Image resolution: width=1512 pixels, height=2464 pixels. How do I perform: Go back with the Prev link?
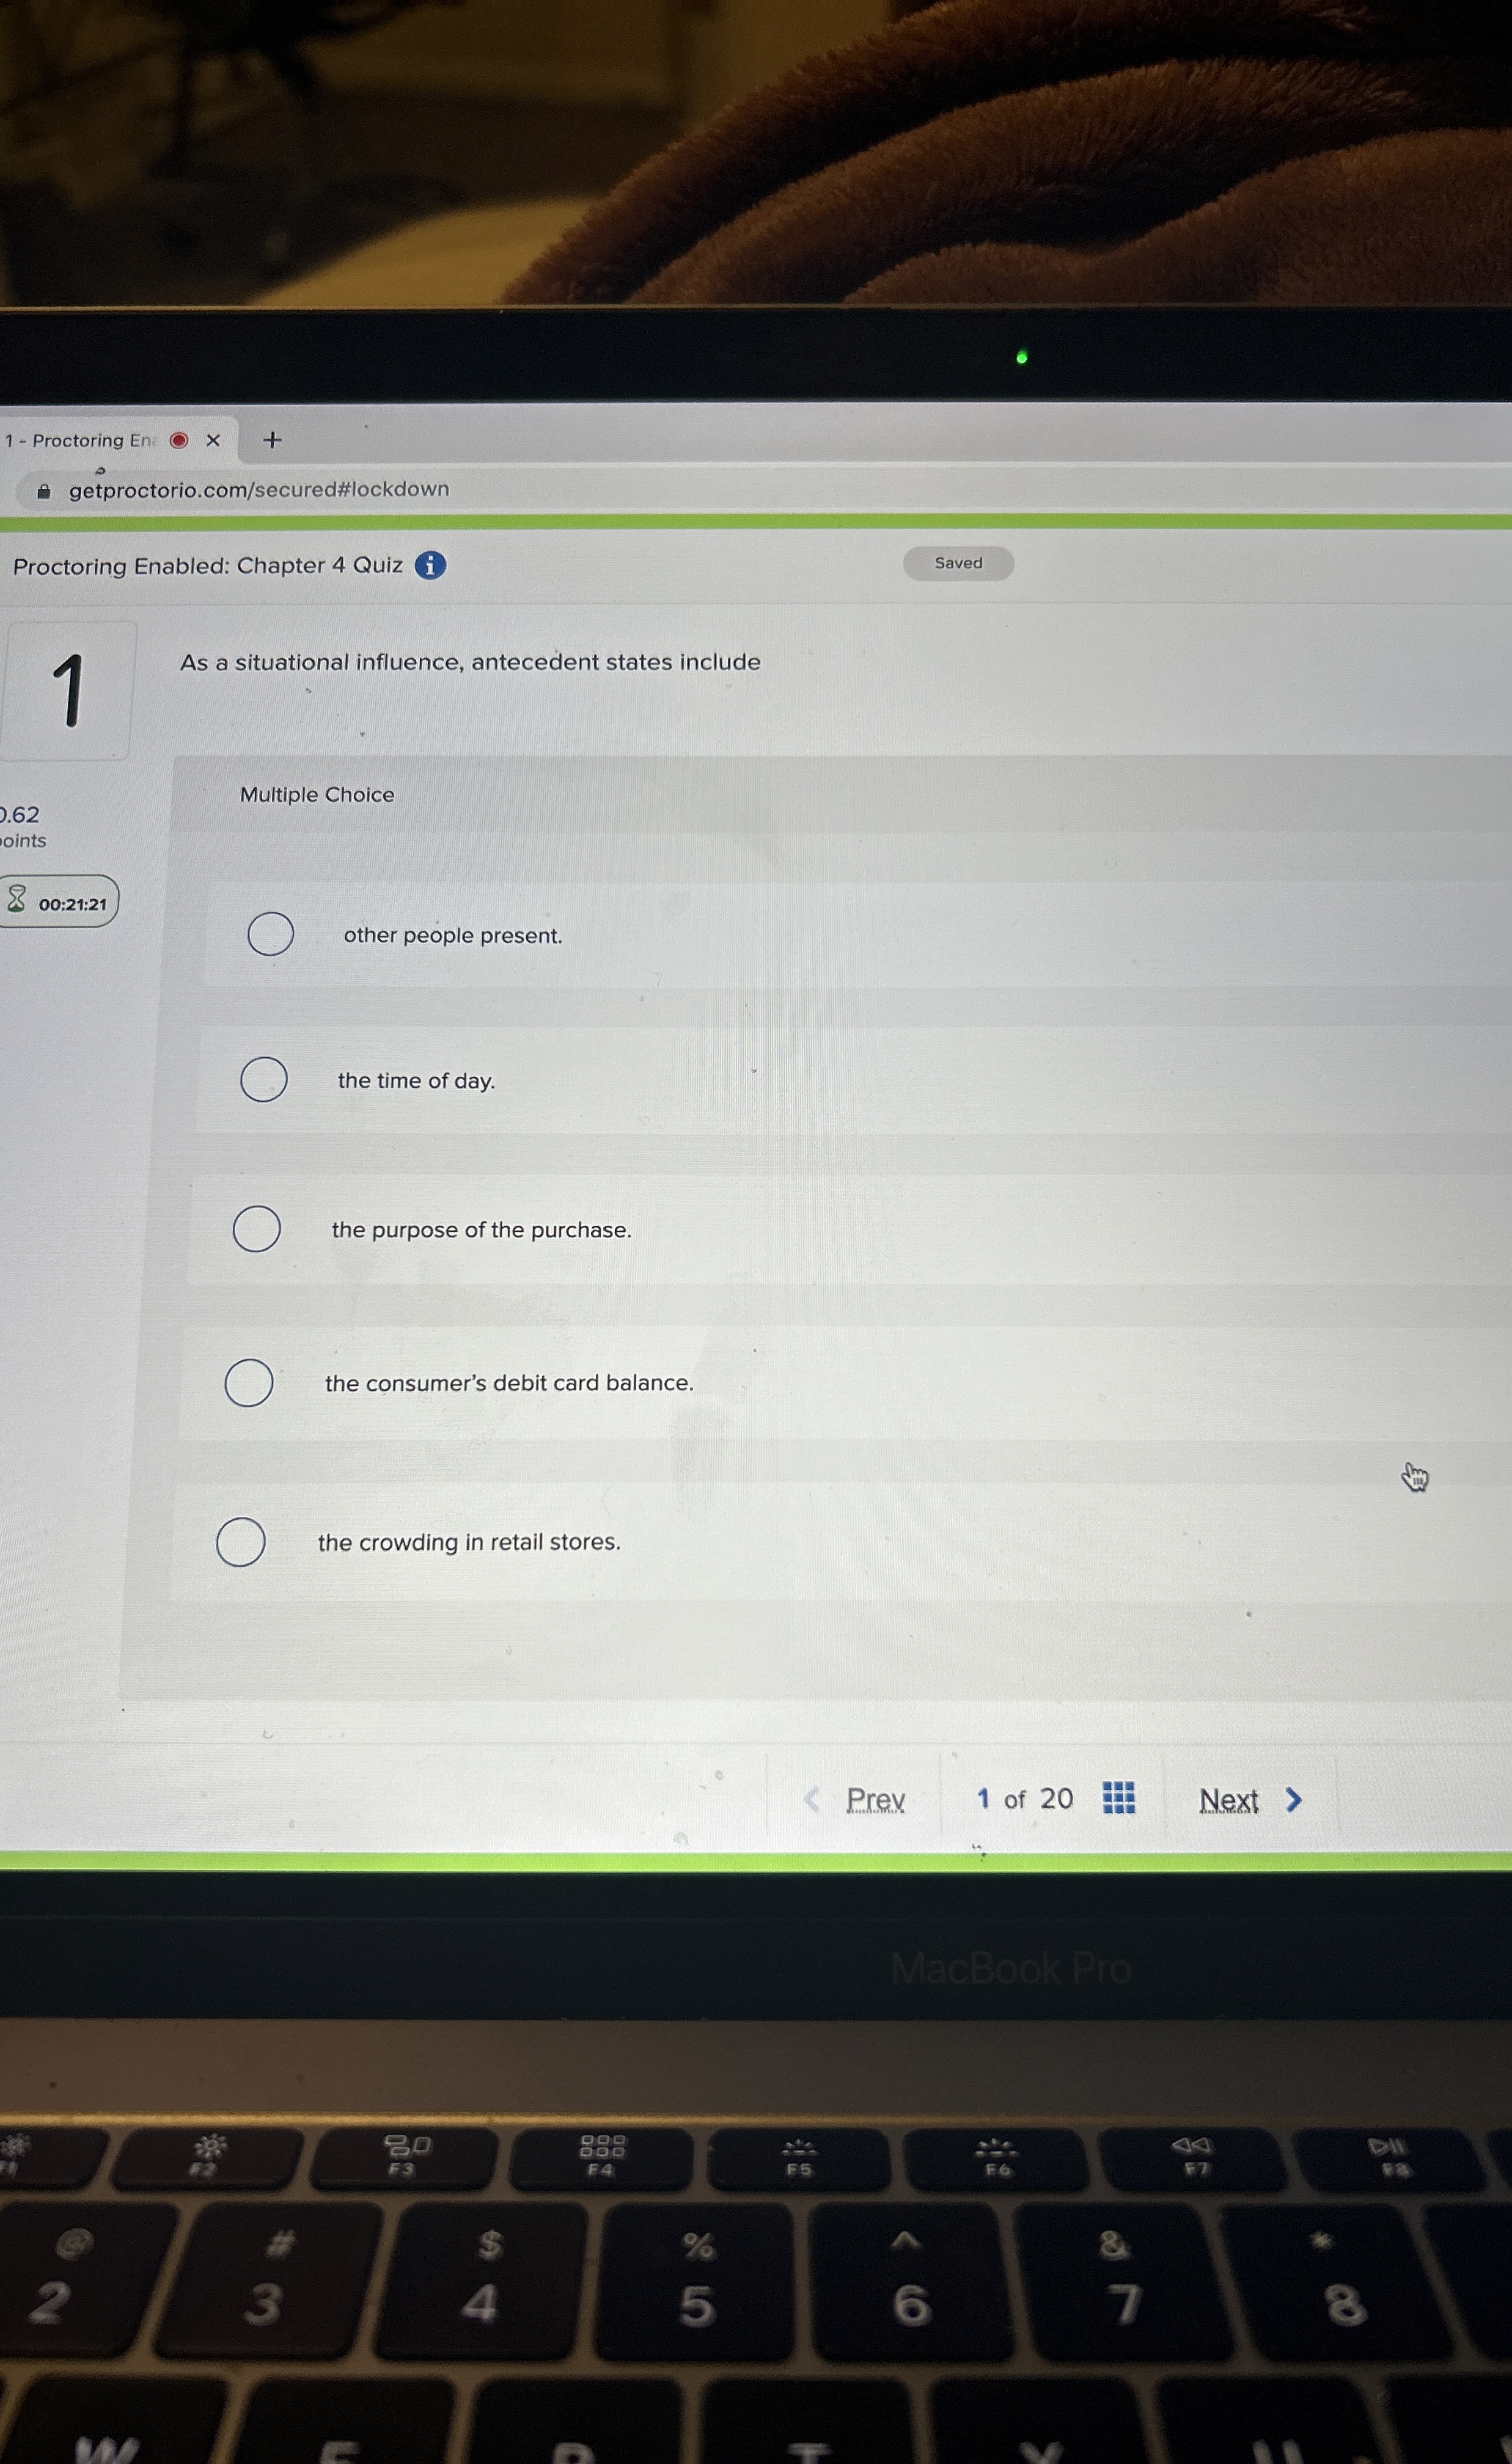(875, 1800)
